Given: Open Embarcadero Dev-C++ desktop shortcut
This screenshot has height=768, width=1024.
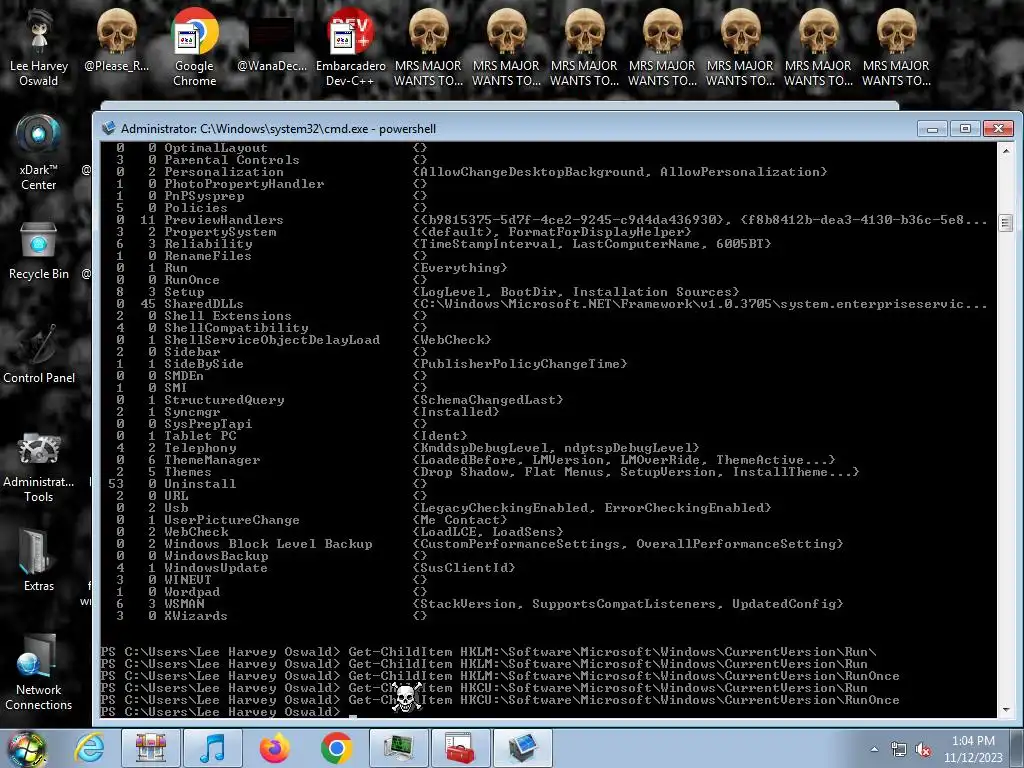Looking at the screenshot, I should point(350,47).
